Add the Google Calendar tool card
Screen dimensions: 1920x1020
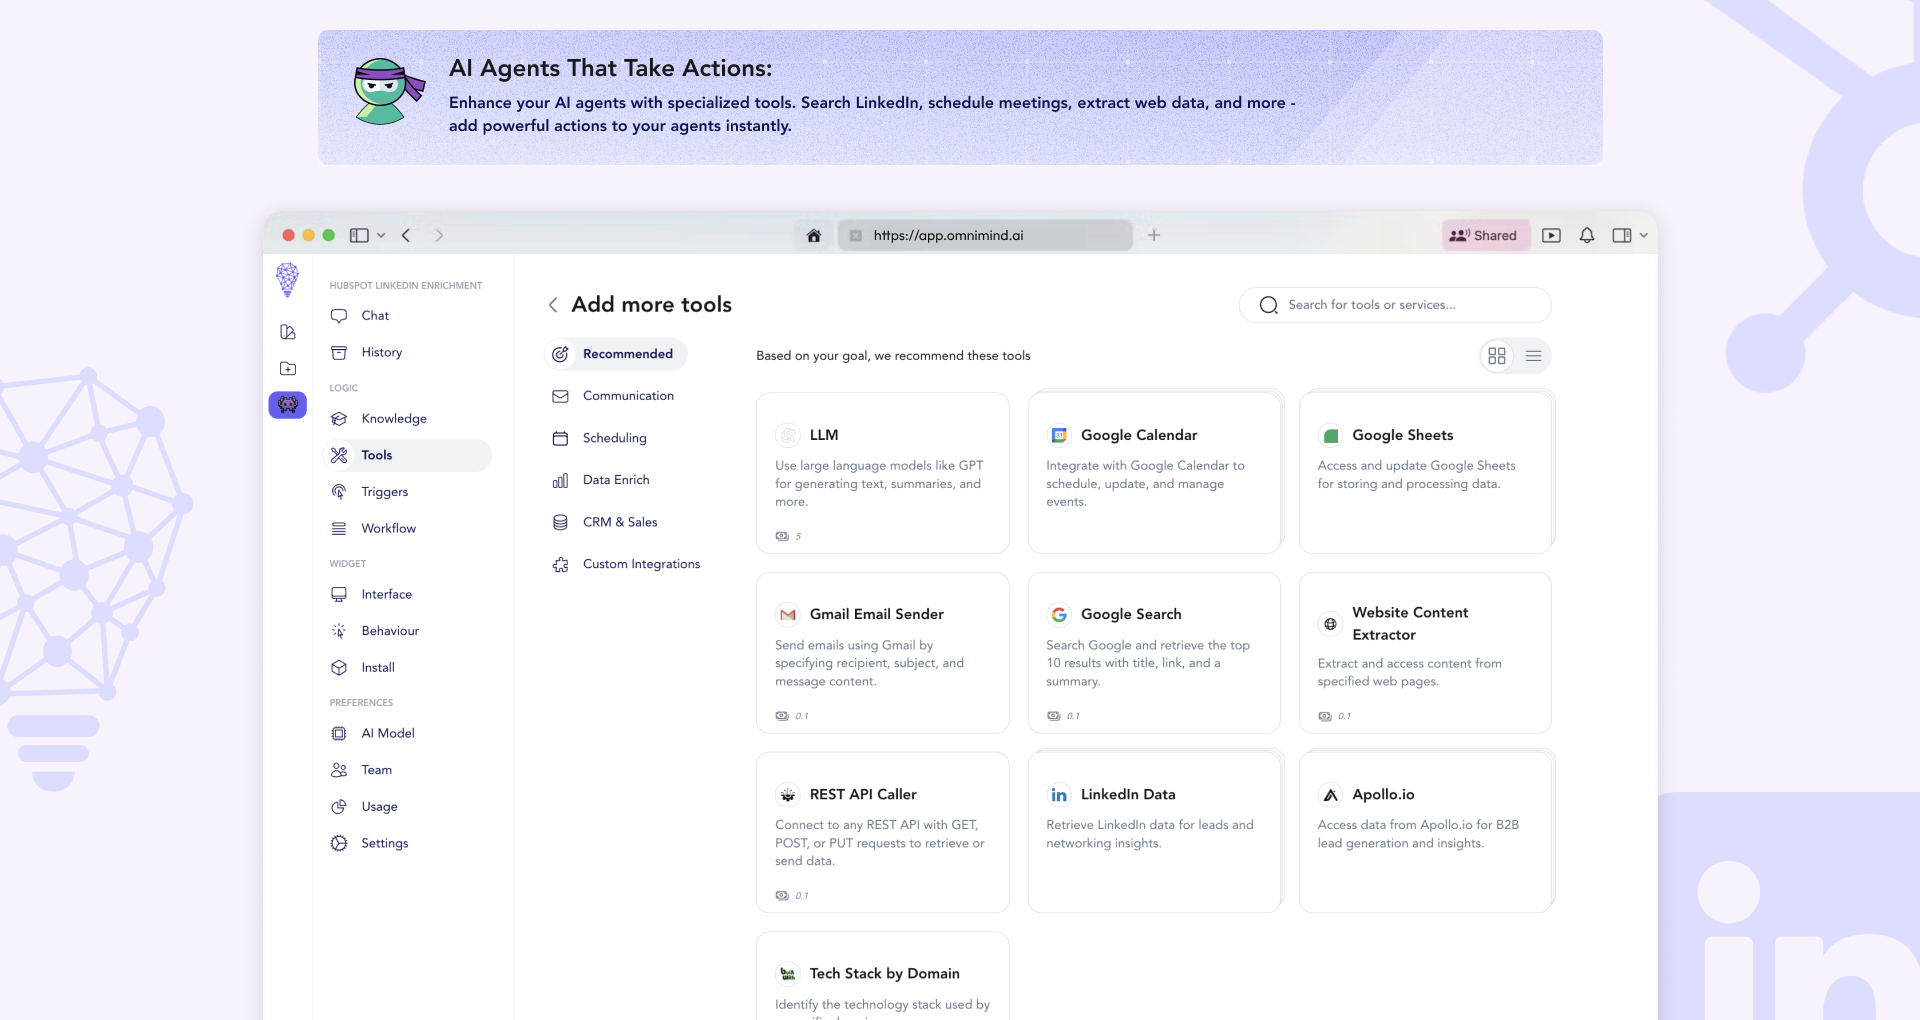1154,473
